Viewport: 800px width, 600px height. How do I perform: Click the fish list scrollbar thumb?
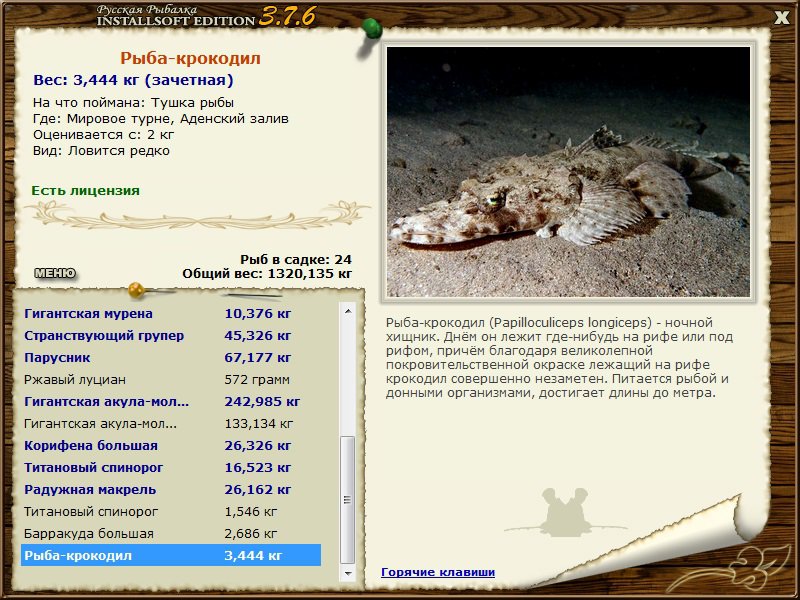tap(348, 499)
